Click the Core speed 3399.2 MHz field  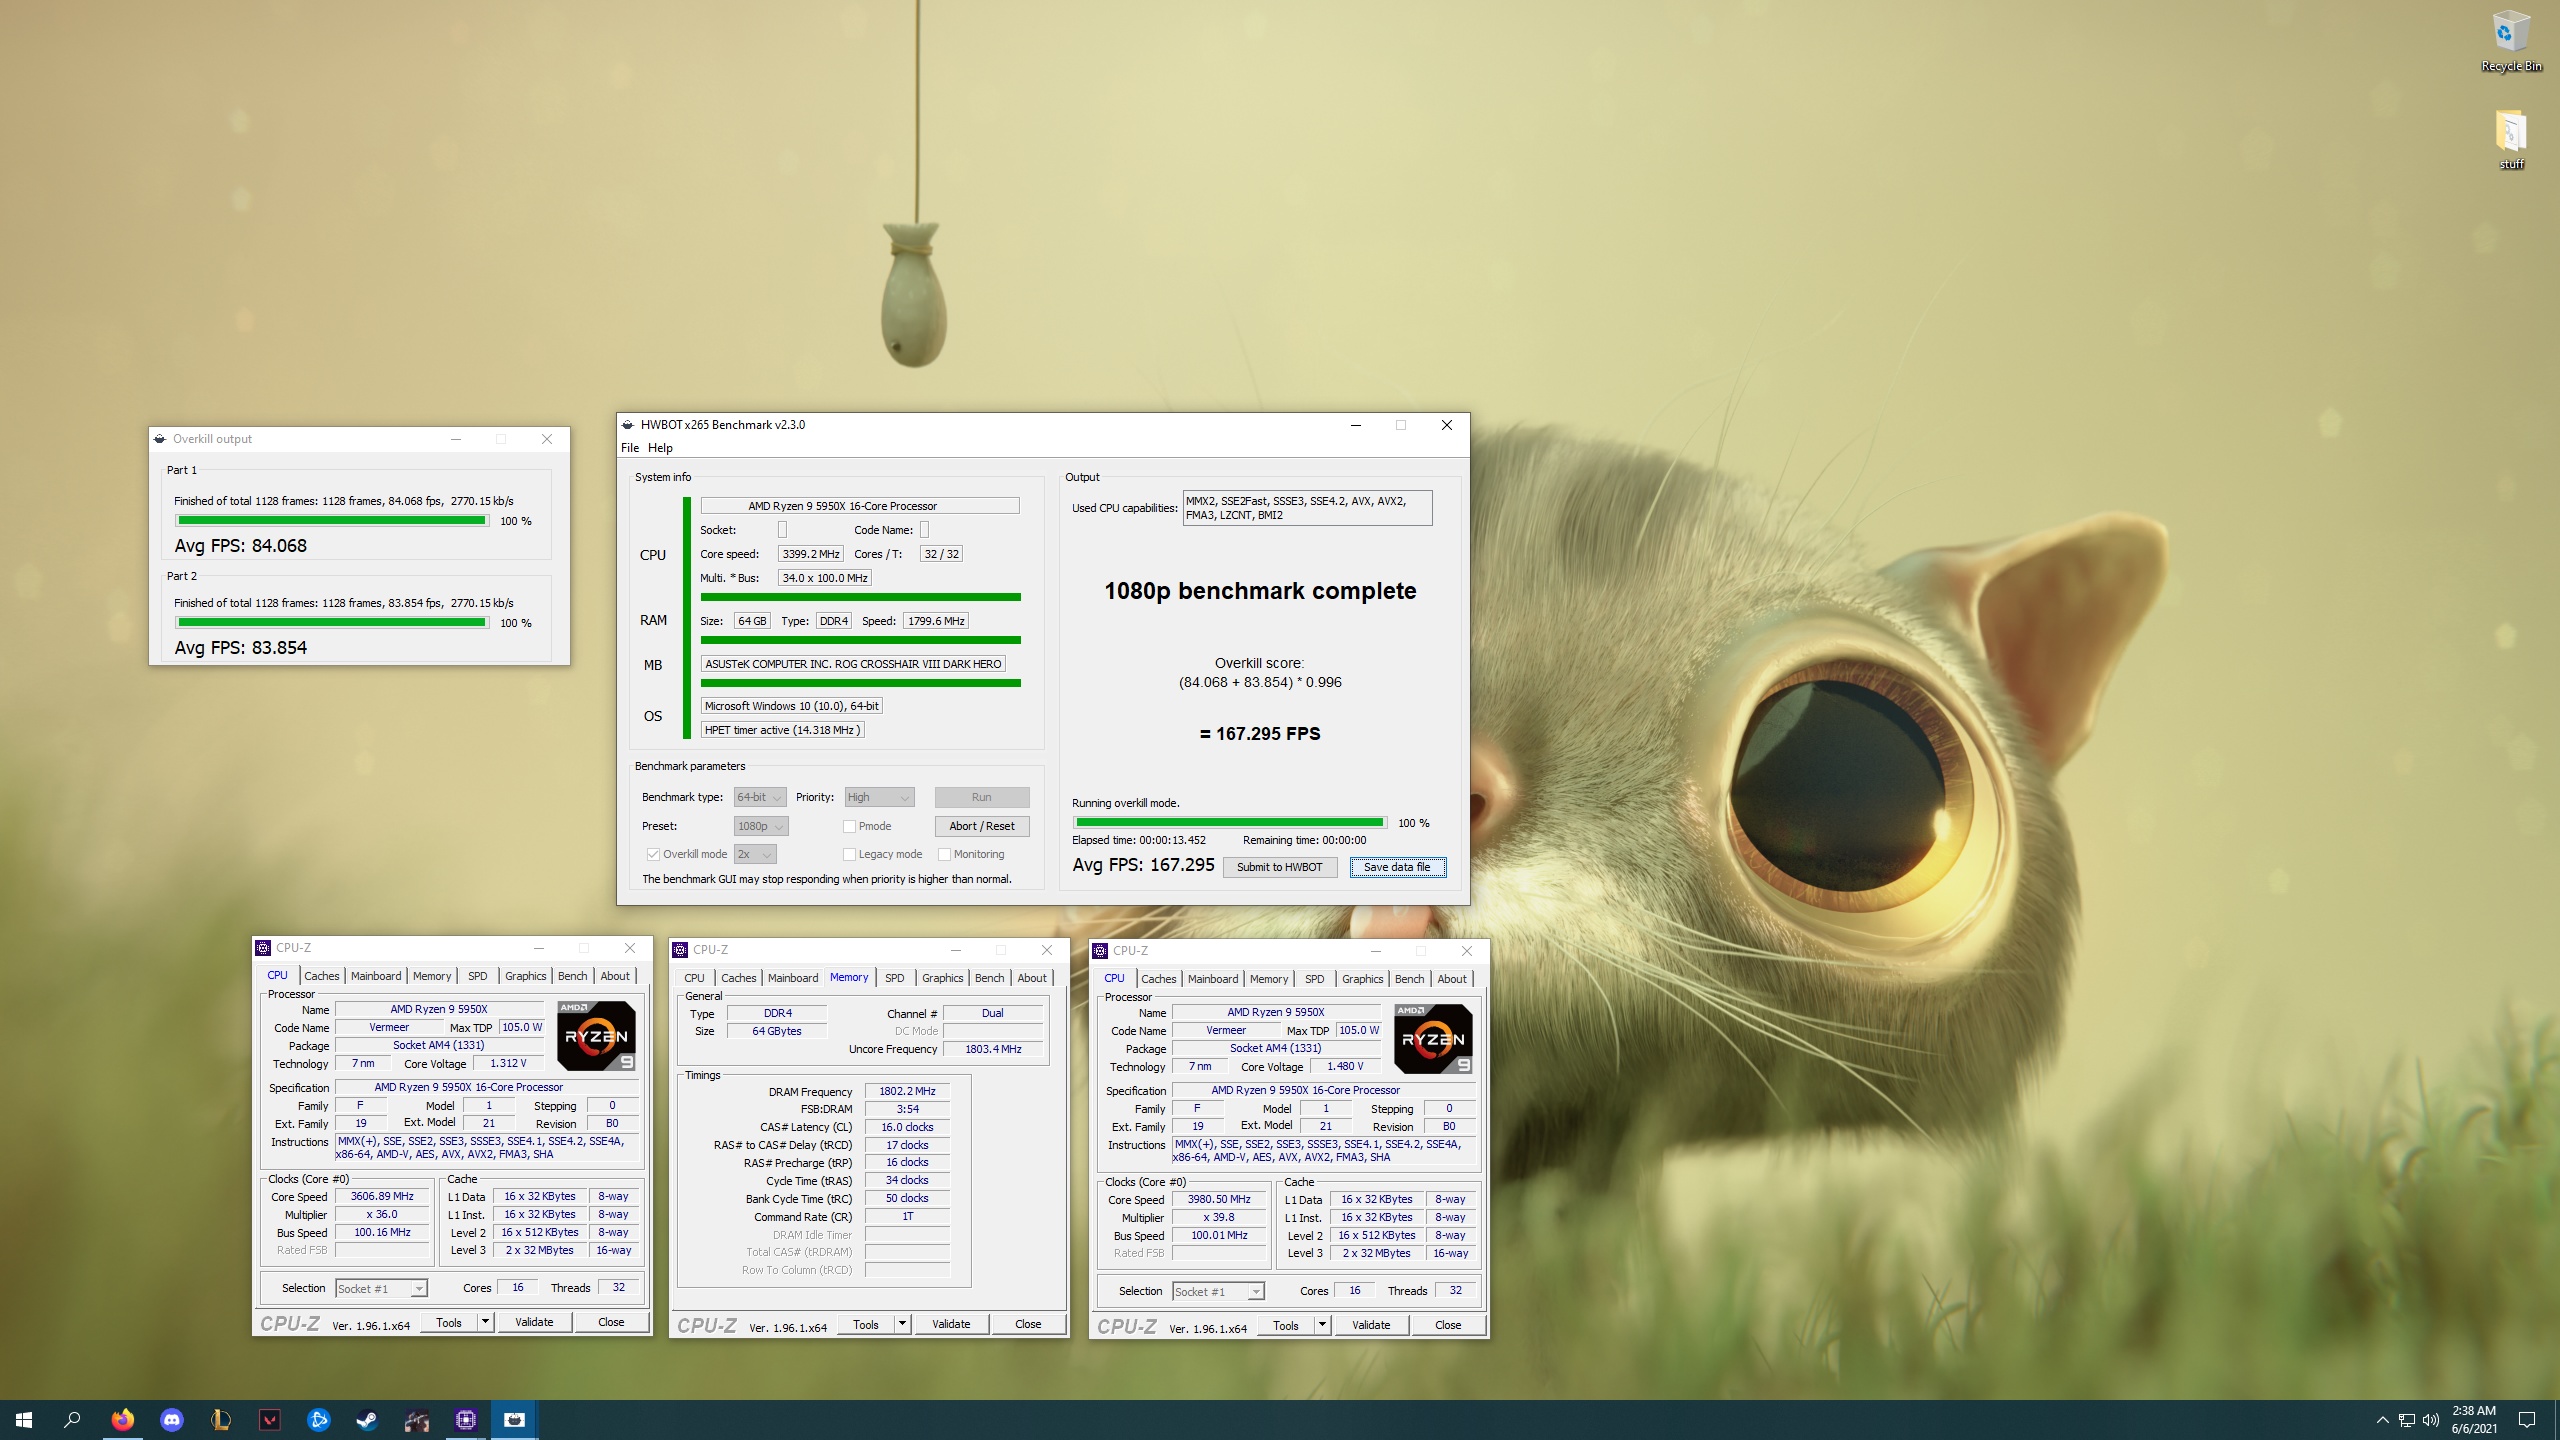point(811,554)
